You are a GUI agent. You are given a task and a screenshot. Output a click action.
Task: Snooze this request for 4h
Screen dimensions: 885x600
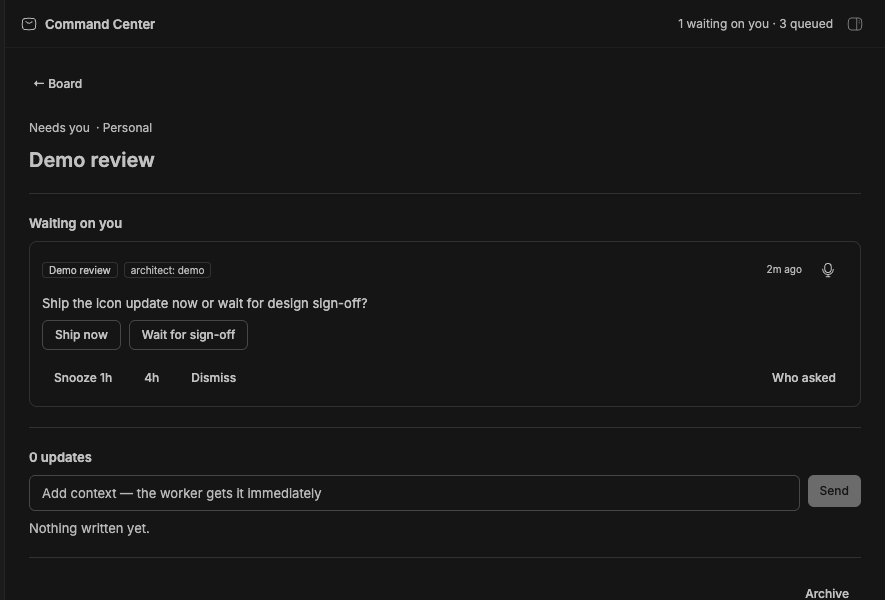coord(152,378)
